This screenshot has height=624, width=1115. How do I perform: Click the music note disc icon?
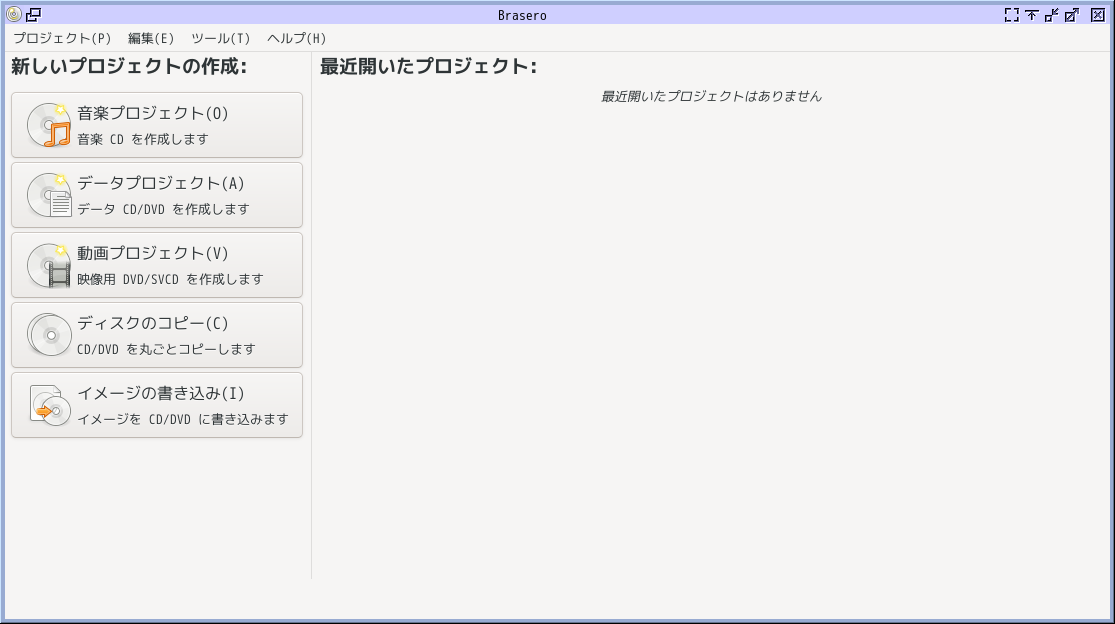tap(49, 125)
